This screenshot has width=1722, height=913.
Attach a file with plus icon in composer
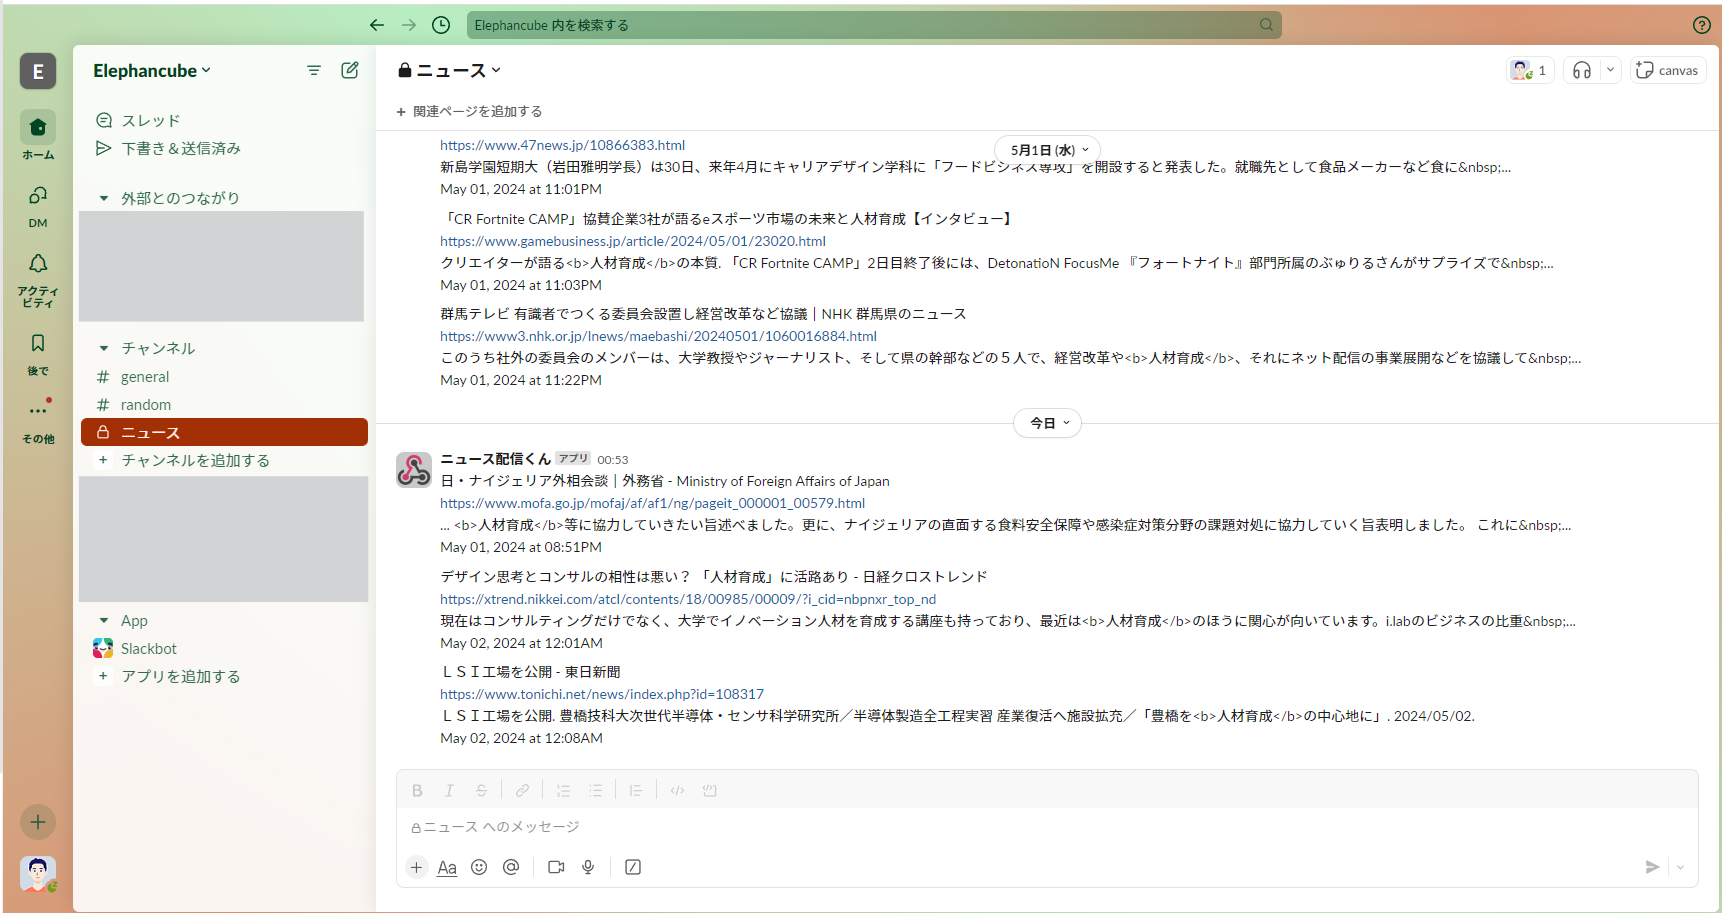click(416, 867)
